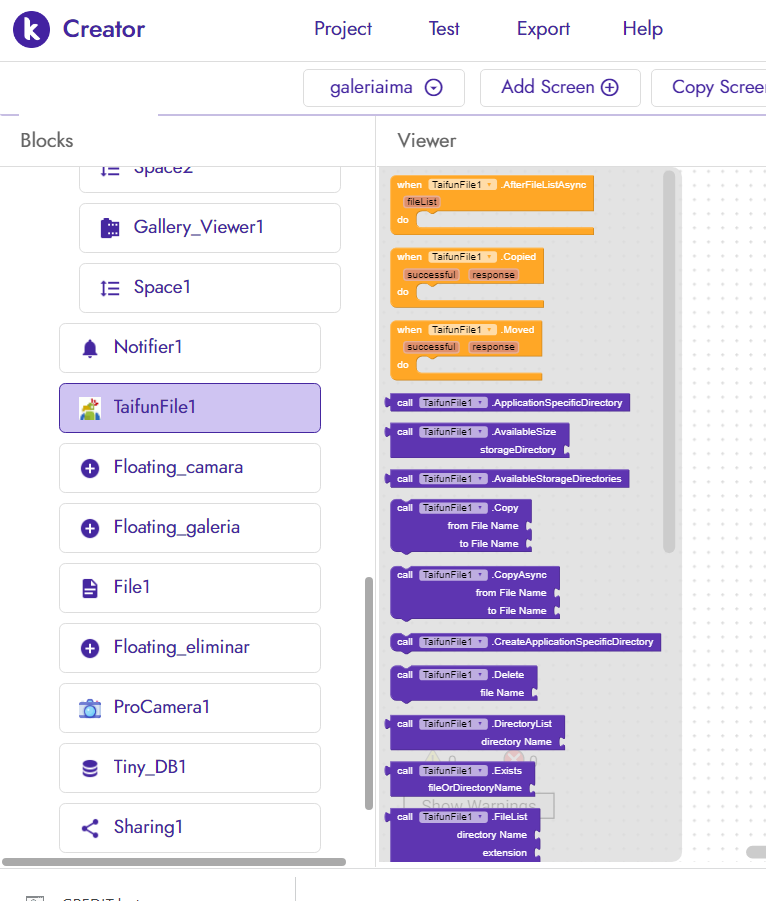Select the Floating_camara block entry
Image resolution: width=766 pixels, height=901 pixels.
click(x=190, y=468)
